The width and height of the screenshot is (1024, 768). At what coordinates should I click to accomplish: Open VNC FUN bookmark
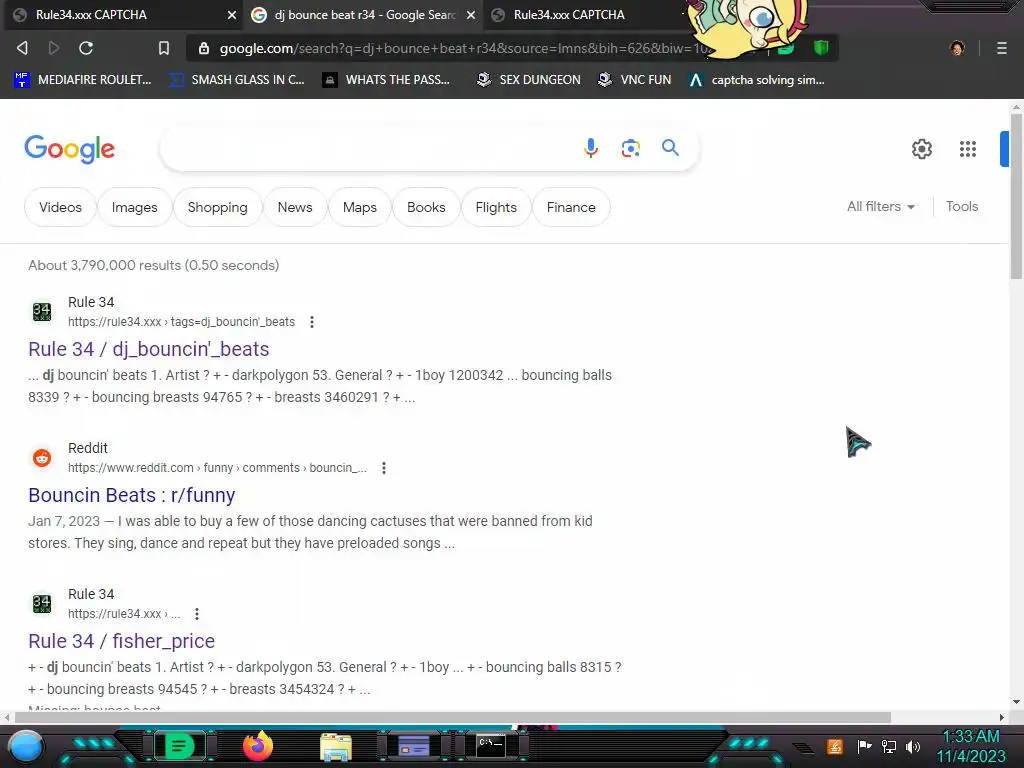pos(635,80)
